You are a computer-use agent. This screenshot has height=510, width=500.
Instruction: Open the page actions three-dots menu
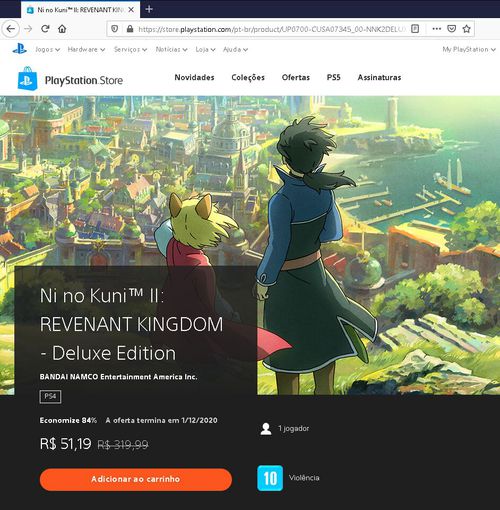coord(436,29)
